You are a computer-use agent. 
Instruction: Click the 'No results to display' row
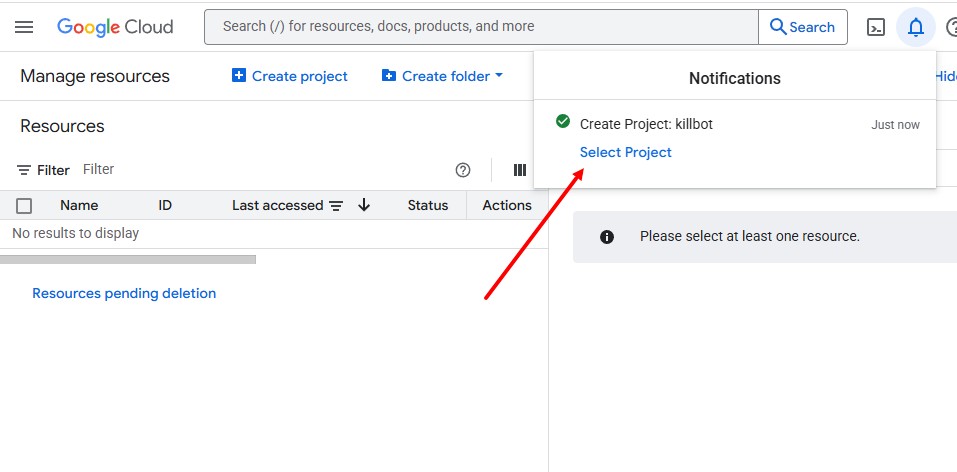(274, 234)
